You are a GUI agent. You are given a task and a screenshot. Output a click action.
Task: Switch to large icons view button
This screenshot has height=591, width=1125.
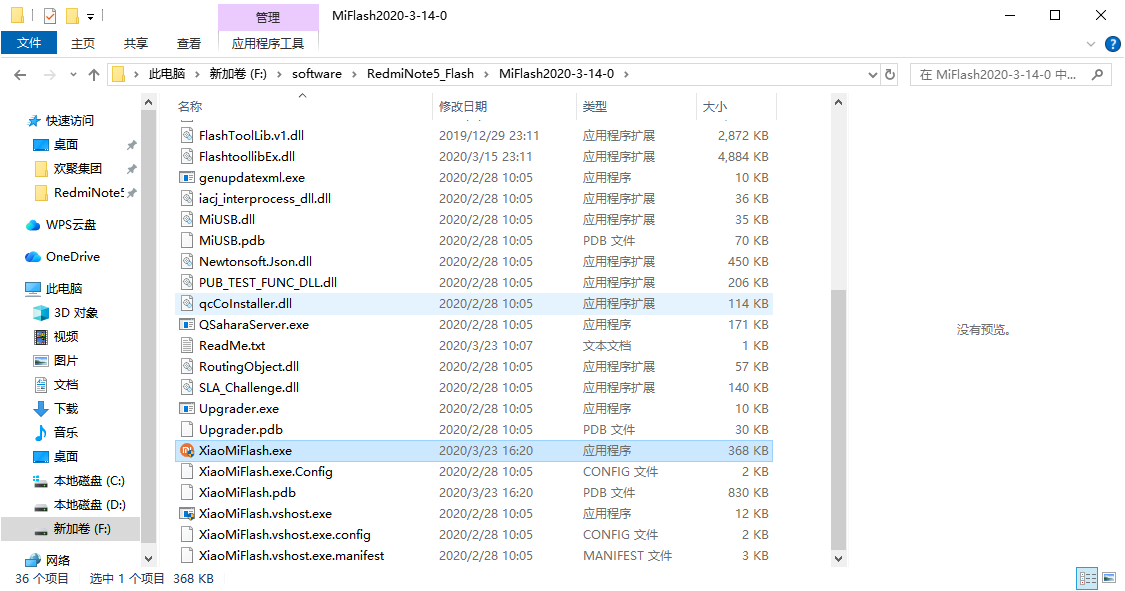(1107, 578)
